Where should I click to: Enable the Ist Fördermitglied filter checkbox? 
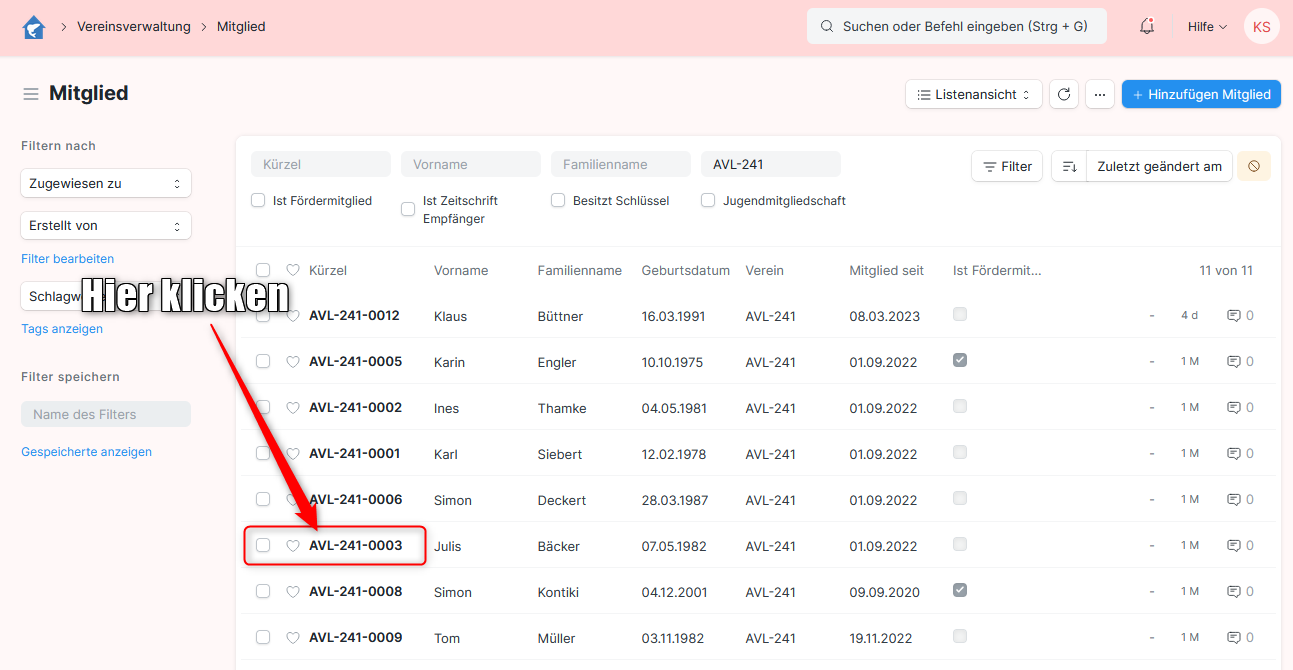coord(258,201)
